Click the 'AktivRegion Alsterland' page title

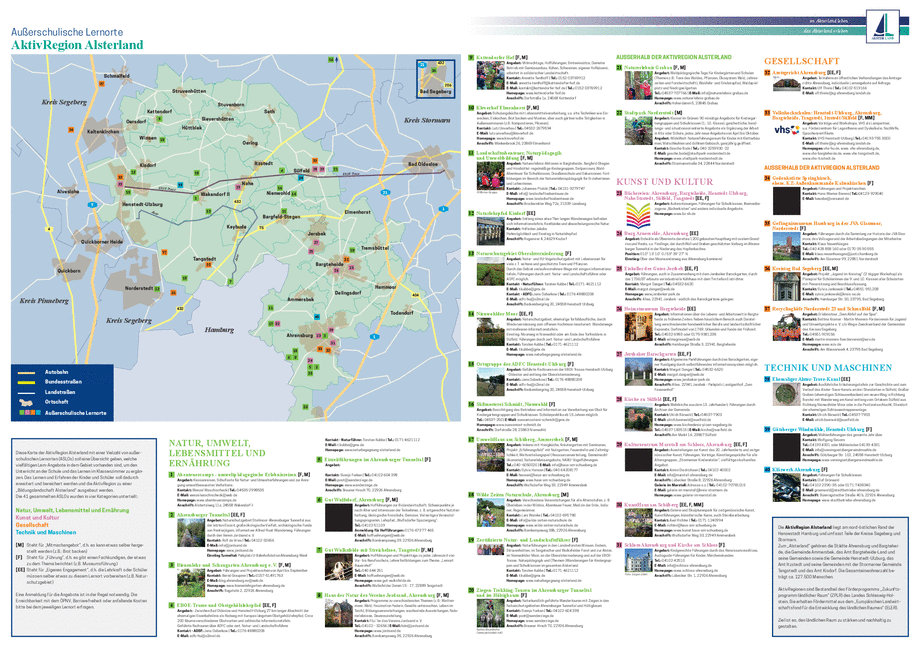77,45
